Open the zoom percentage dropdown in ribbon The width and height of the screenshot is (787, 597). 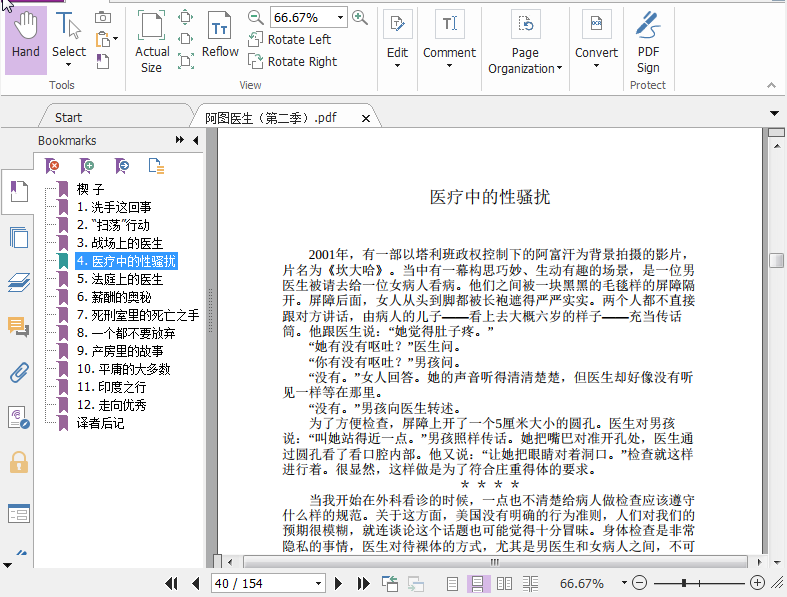tap(341, 17)
